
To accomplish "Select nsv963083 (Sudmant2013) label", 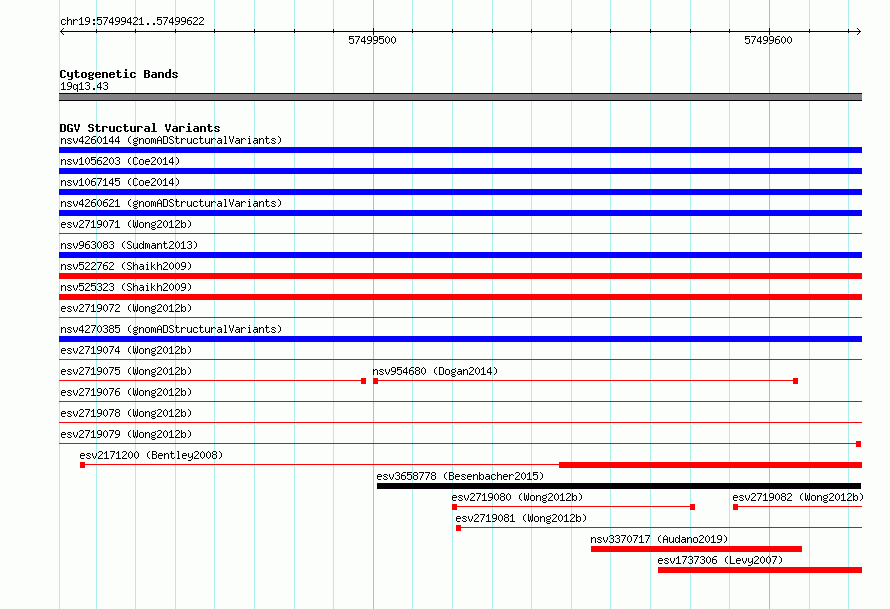I will pyautogui.click(x=129, y=245).
